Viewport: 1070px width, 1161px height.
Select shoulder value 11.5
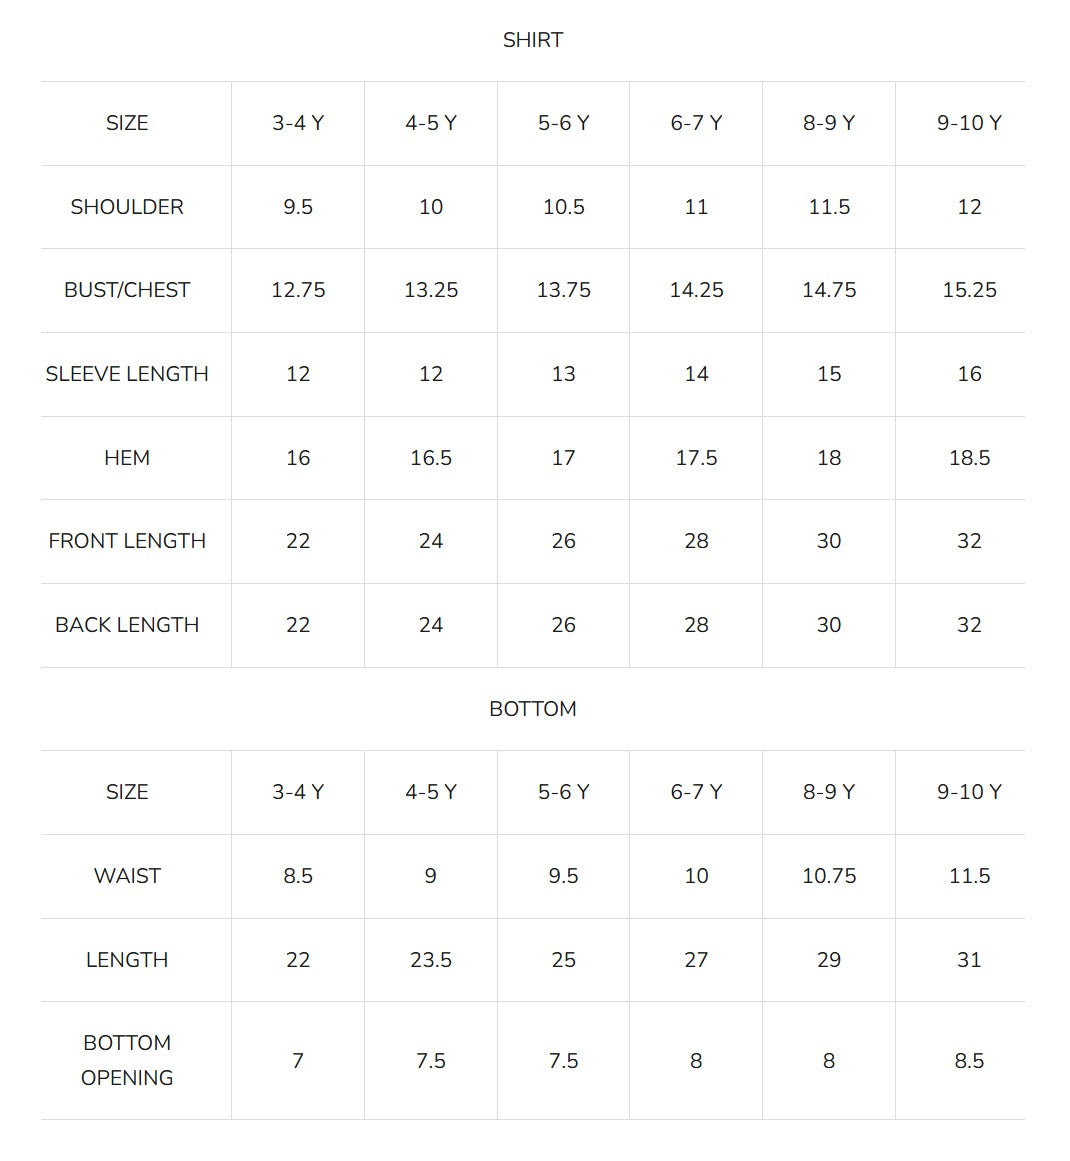(x=829, y=207)
